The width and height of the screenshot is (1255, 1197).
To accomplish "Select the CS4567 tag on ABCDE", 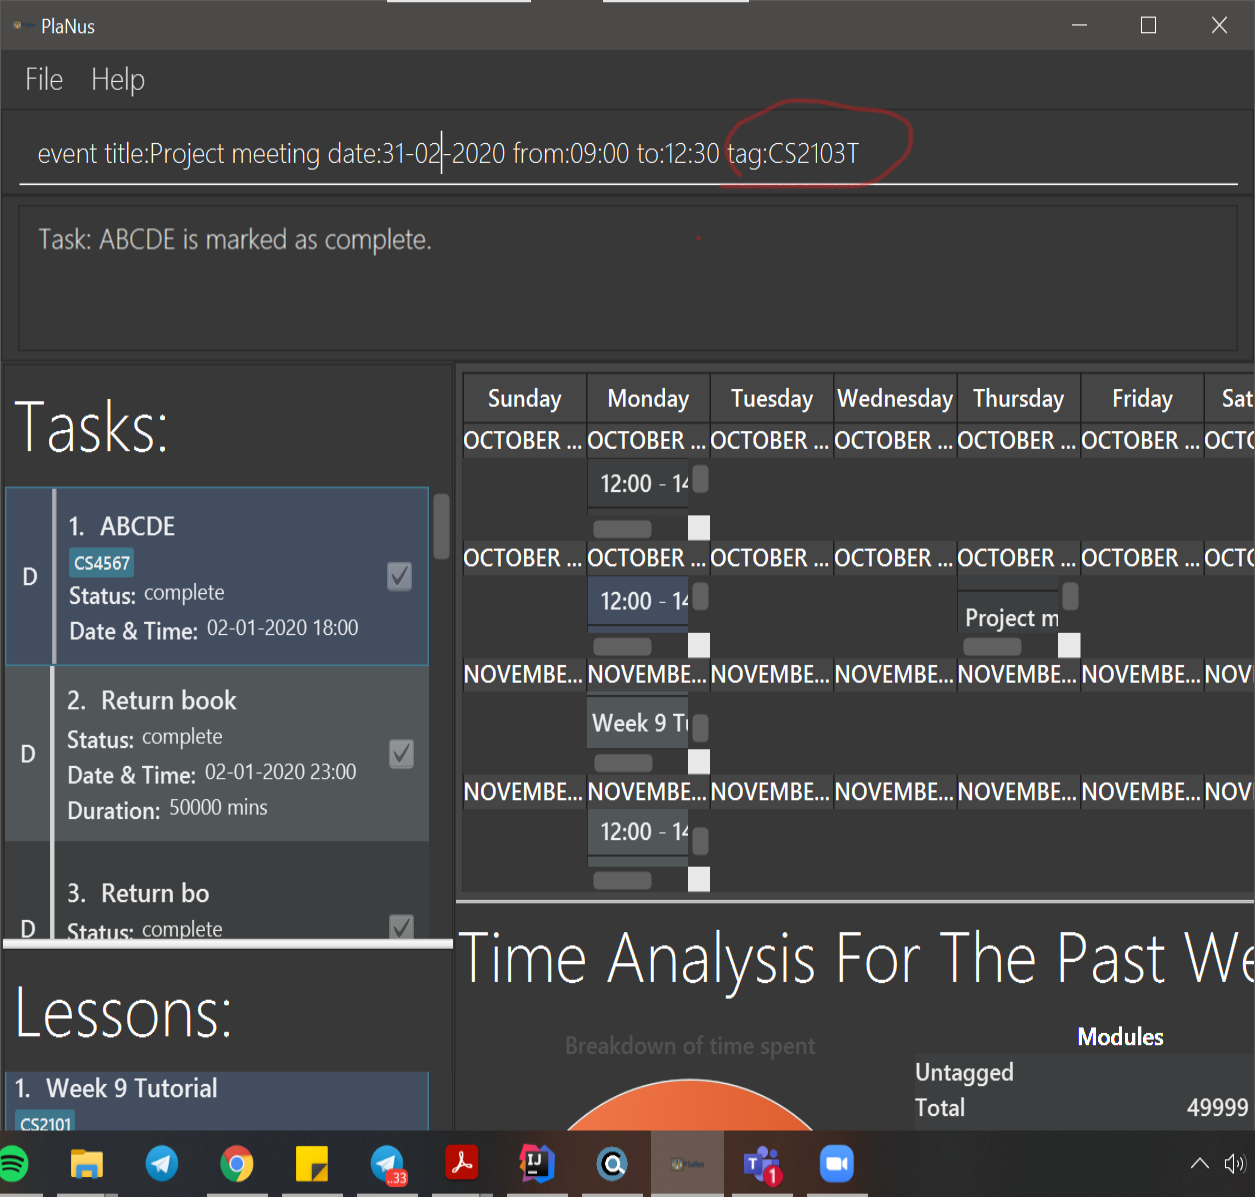I will point(102,563).
